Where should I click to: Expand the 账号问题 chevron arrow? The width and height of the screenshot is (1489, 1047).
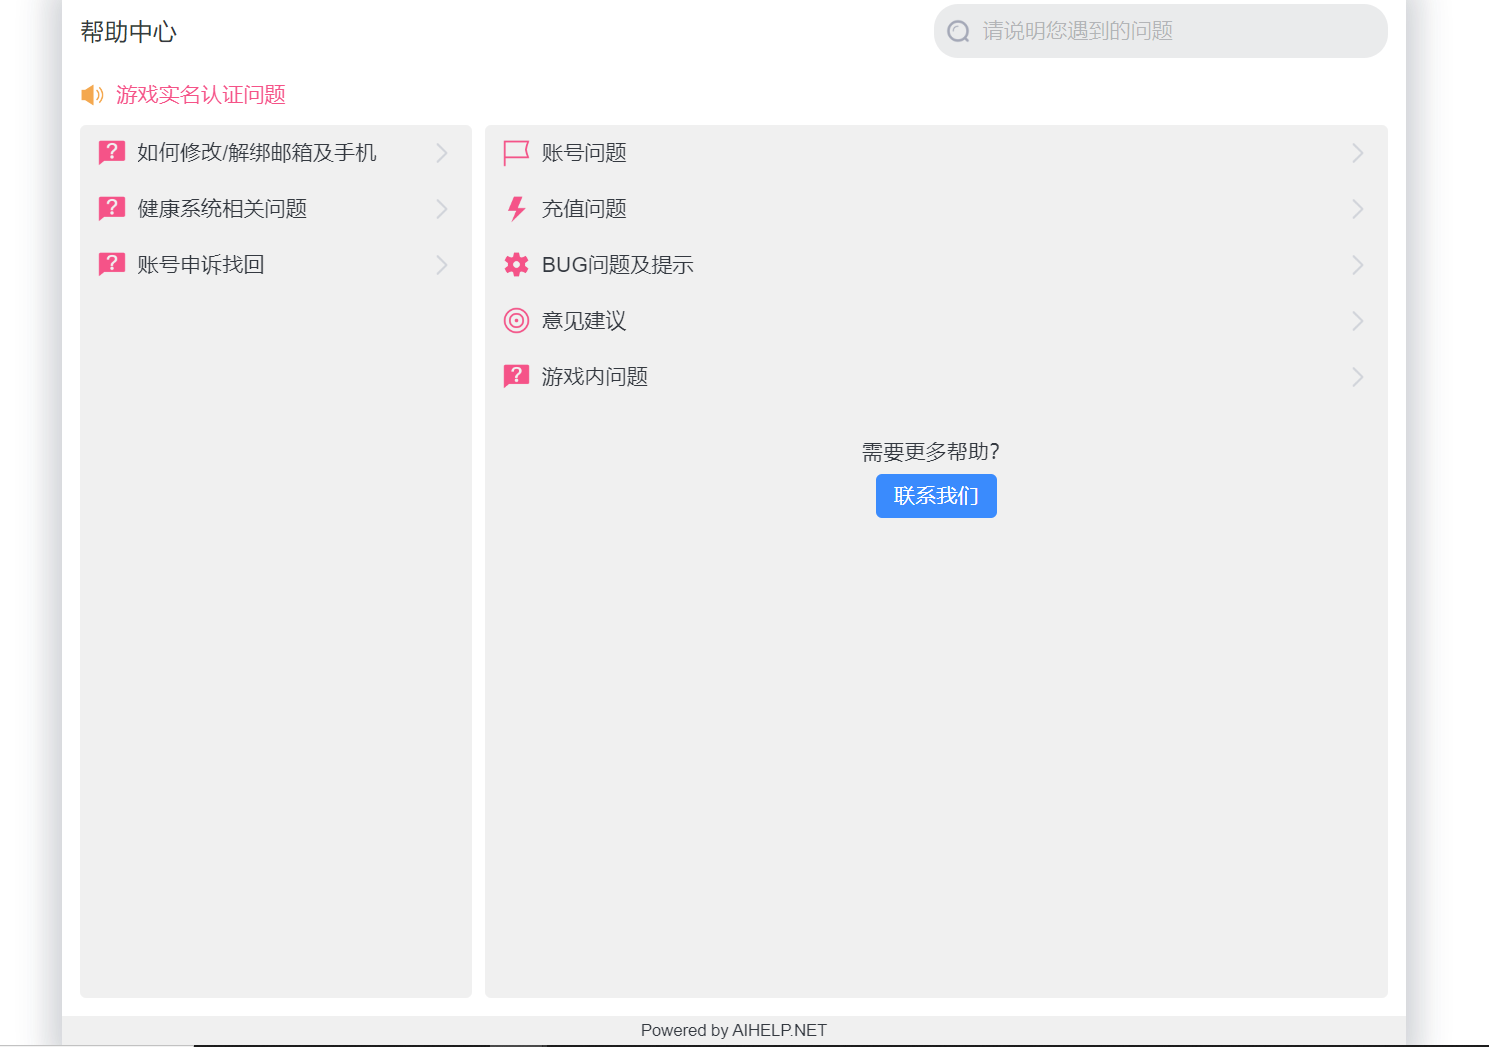[1357, 153]
